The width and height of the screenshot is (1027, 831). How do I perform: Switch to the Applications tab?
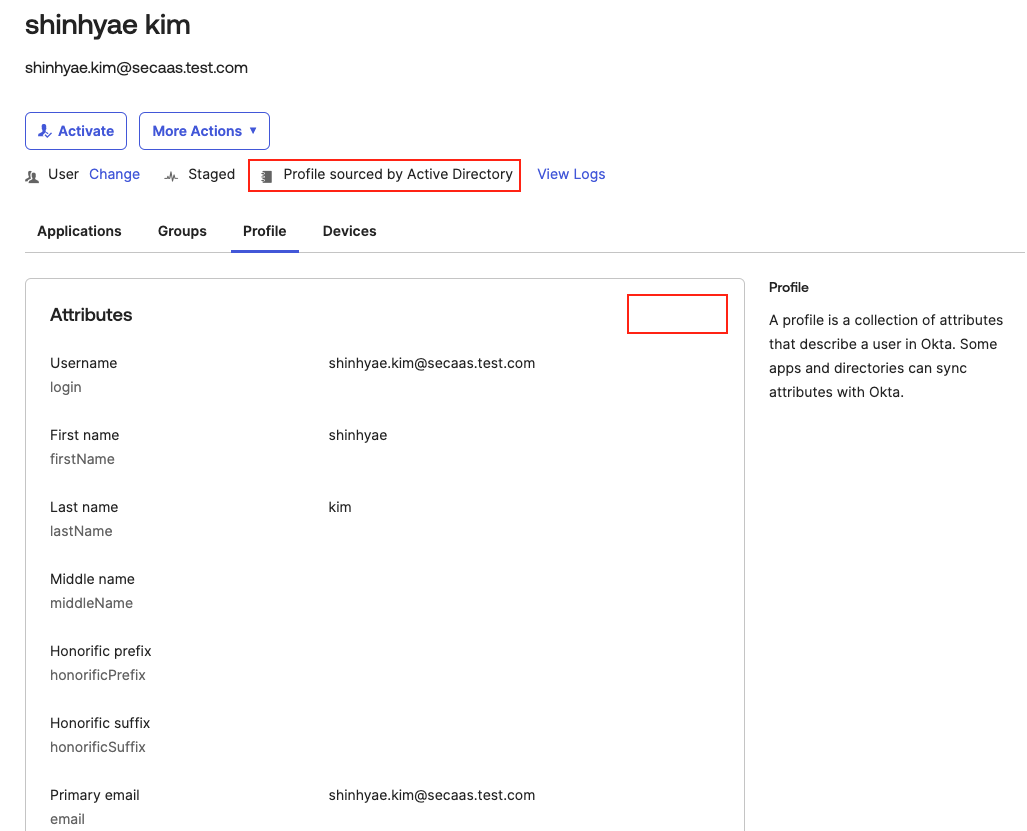[79, 231]
